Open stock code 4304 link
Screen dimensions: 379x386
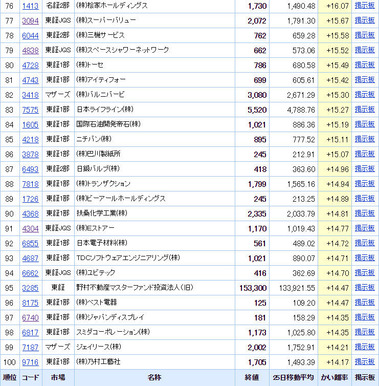[x=30, y=229]
